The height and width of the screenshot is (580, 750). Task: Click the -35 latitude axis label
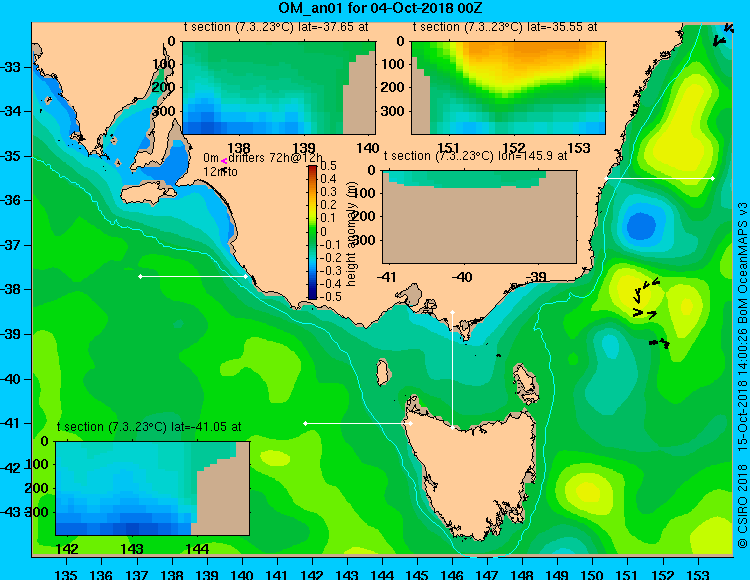10,156
